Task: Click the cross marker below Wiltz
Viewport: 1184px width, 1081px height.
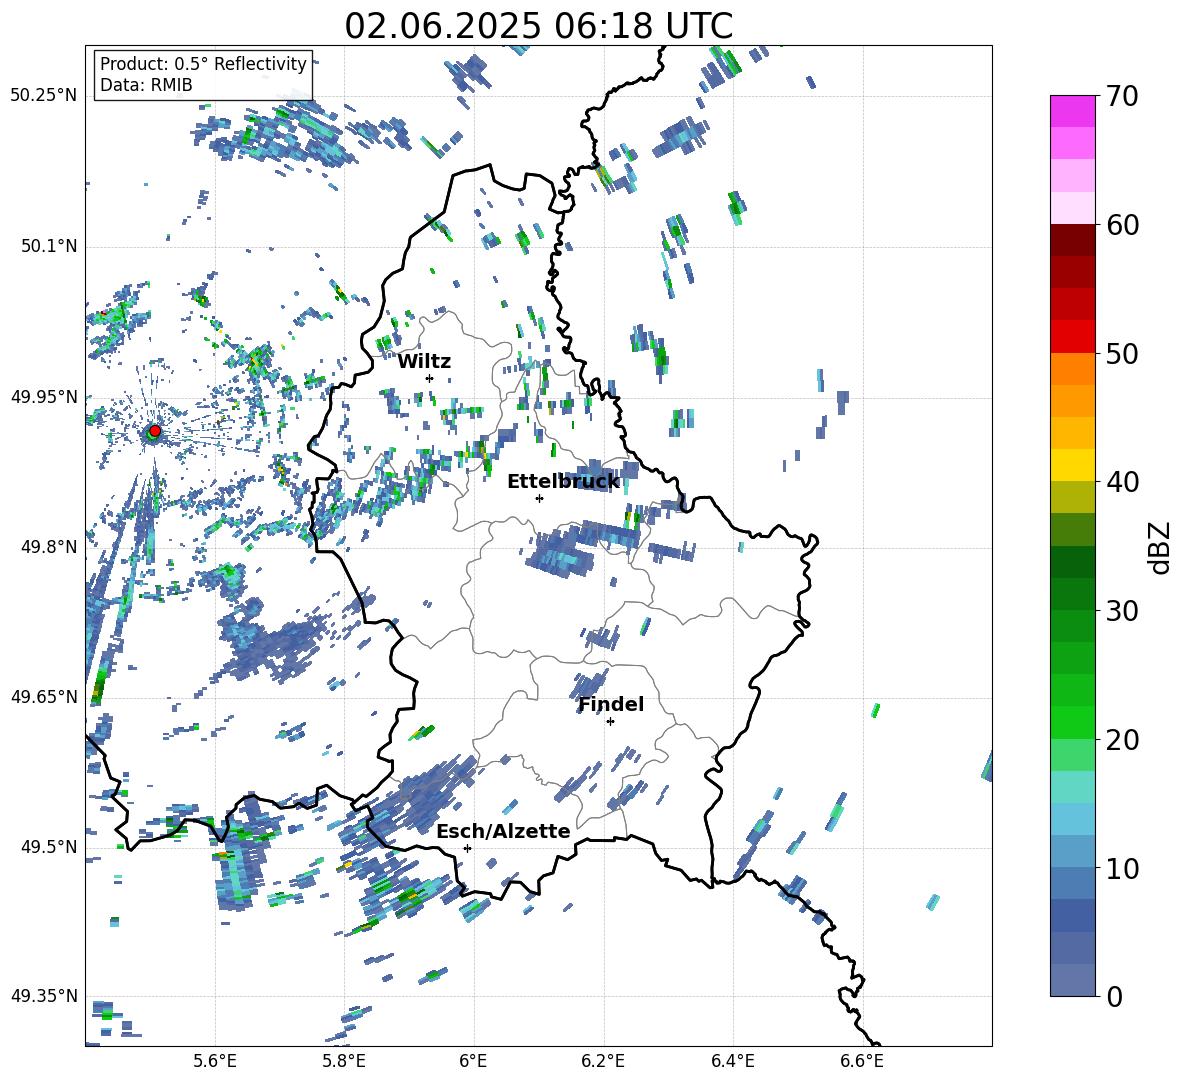Action: coord(430,378)
